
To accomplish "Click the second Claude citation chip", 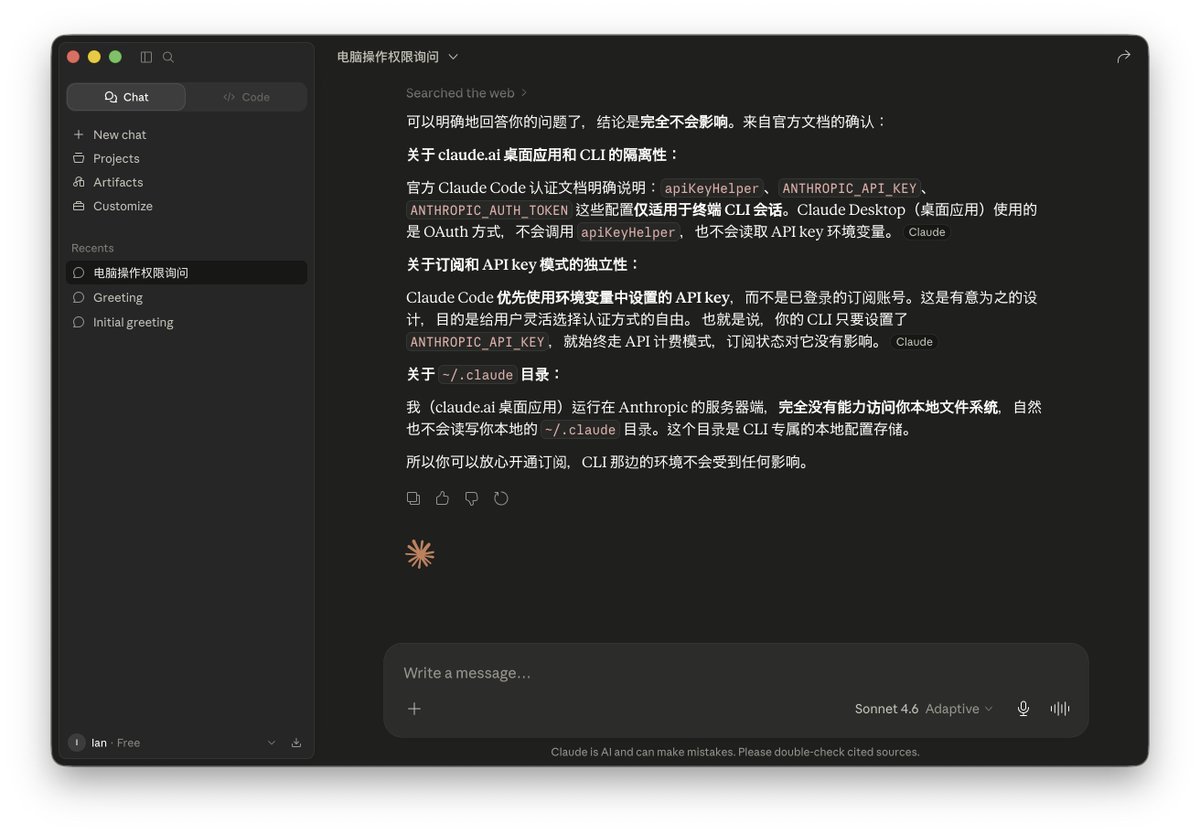I will tap(914, 342).
